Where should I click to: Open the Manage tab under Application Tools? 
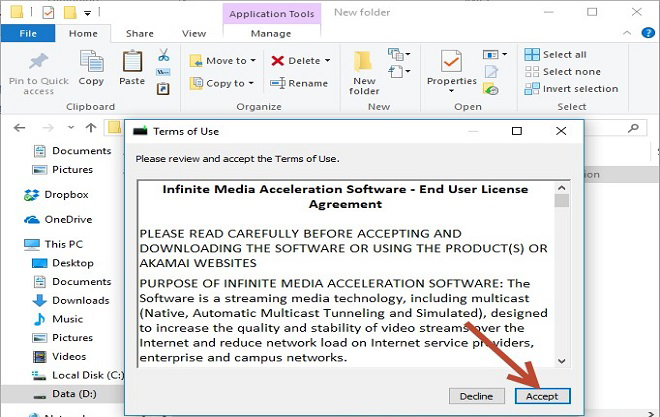point(271,33)
